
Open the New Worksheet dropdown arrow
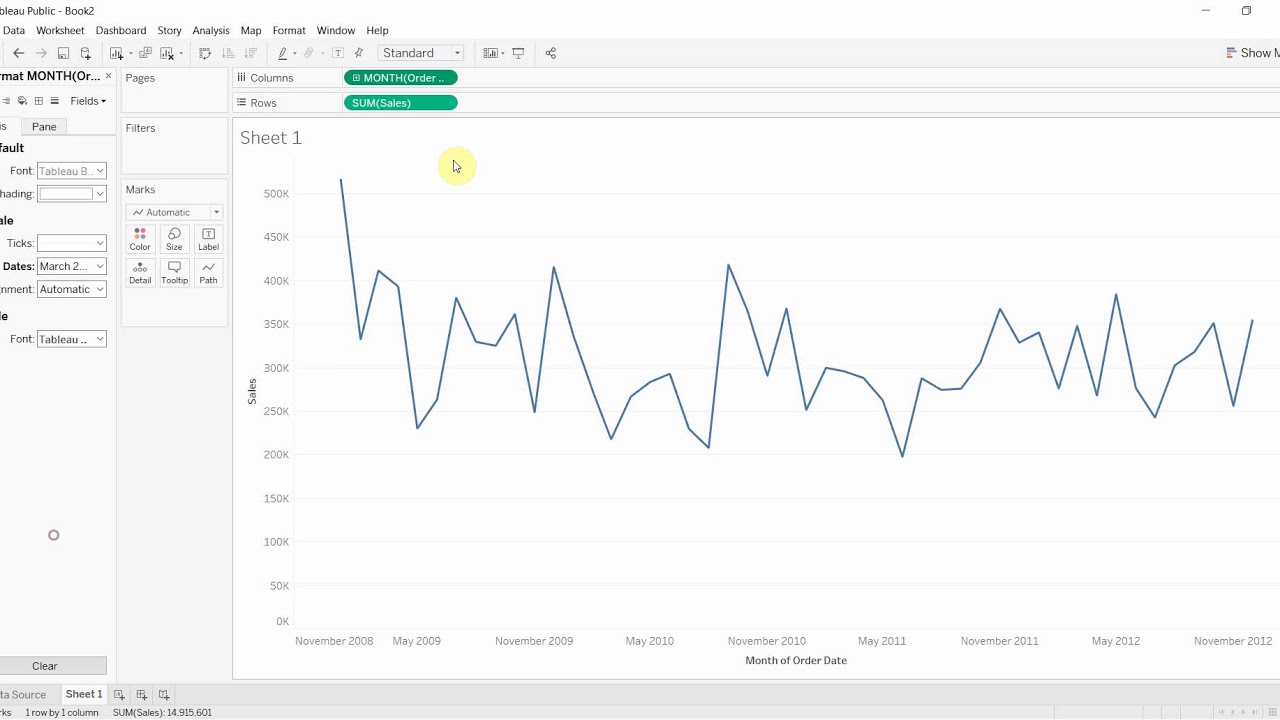coord(130,53)
